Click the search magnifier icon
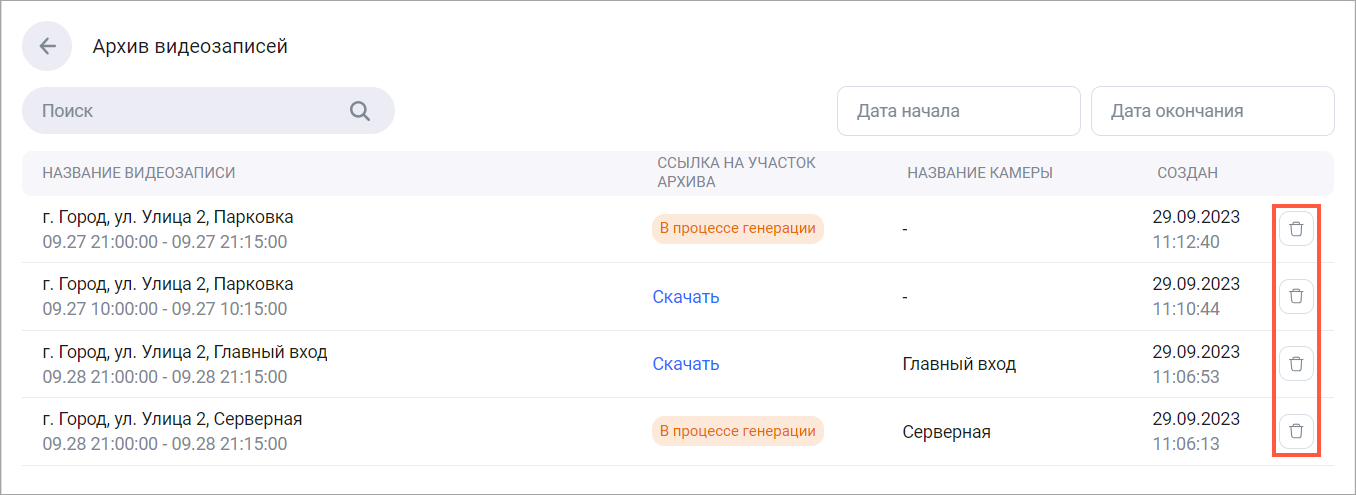 360,111
